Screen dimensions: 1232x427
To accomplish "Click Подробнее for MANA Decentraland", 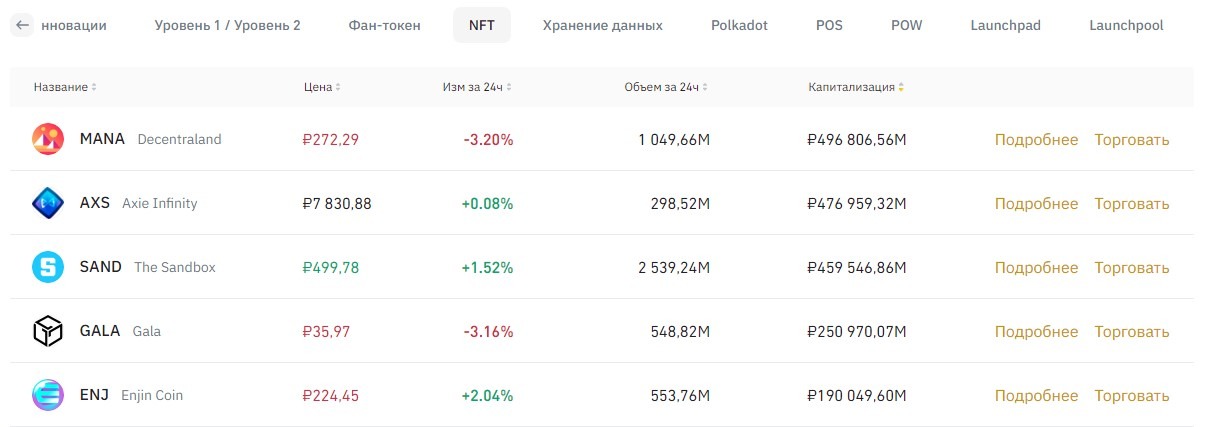I will tap(1036, 139).
